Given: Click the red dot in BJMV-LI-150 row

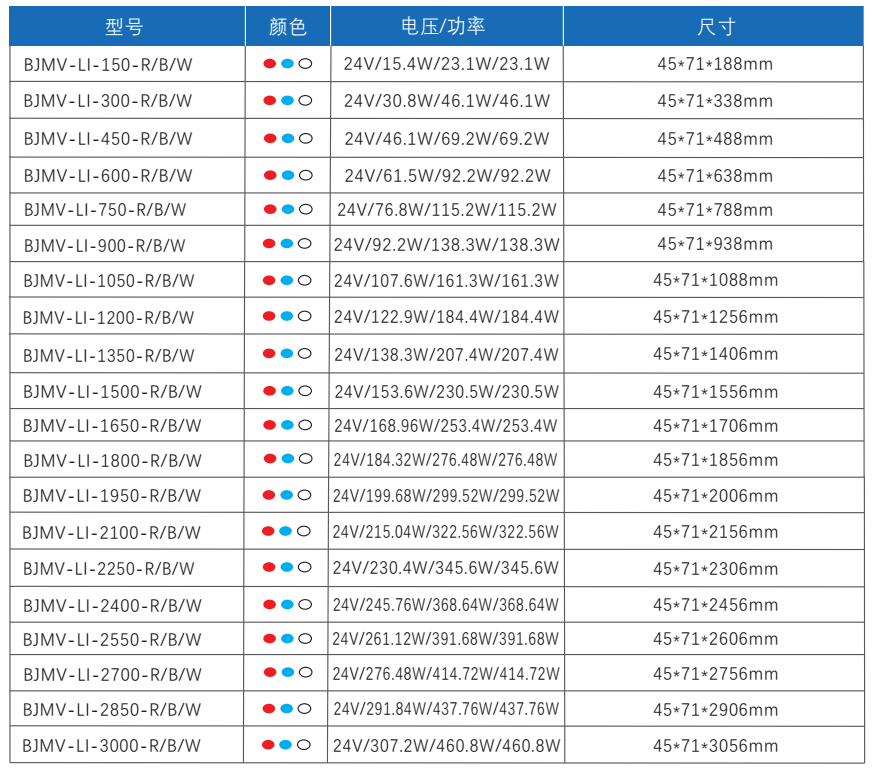Looking at the screenshot, I should (270, 64).
